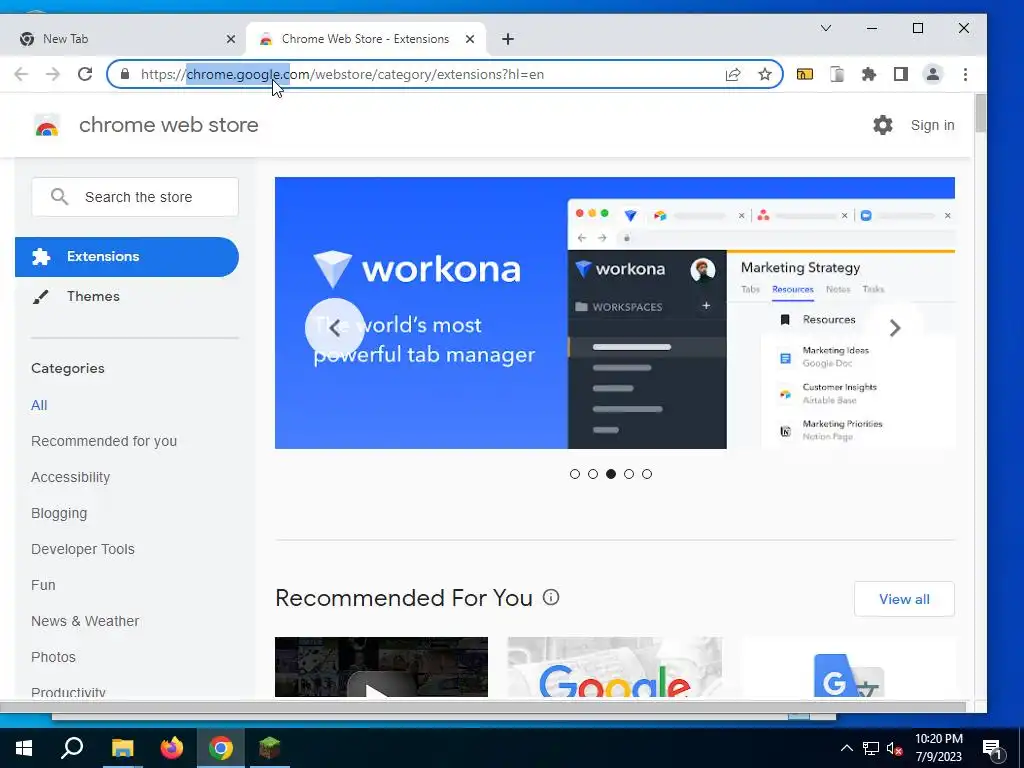
Task: Reload the current page
Action: click(x=85, y=74)
